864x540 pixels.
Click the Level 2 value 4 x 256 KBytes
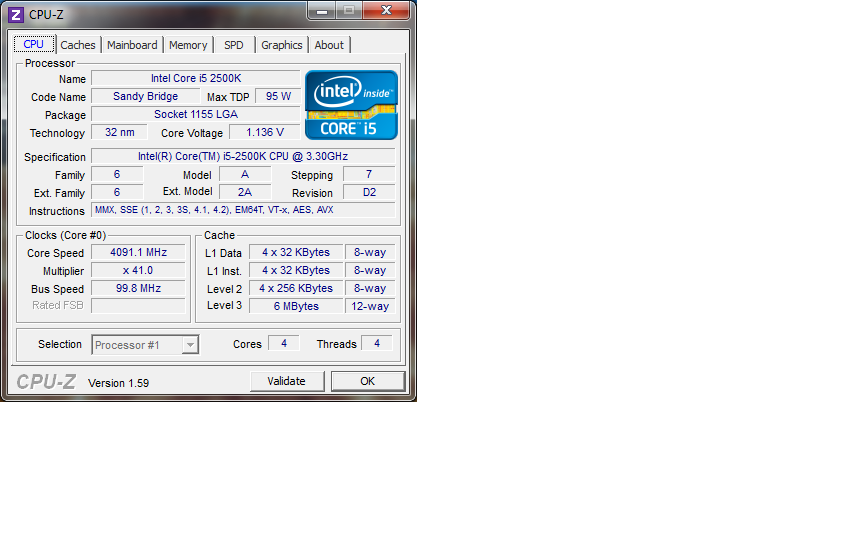click(296, 288)
